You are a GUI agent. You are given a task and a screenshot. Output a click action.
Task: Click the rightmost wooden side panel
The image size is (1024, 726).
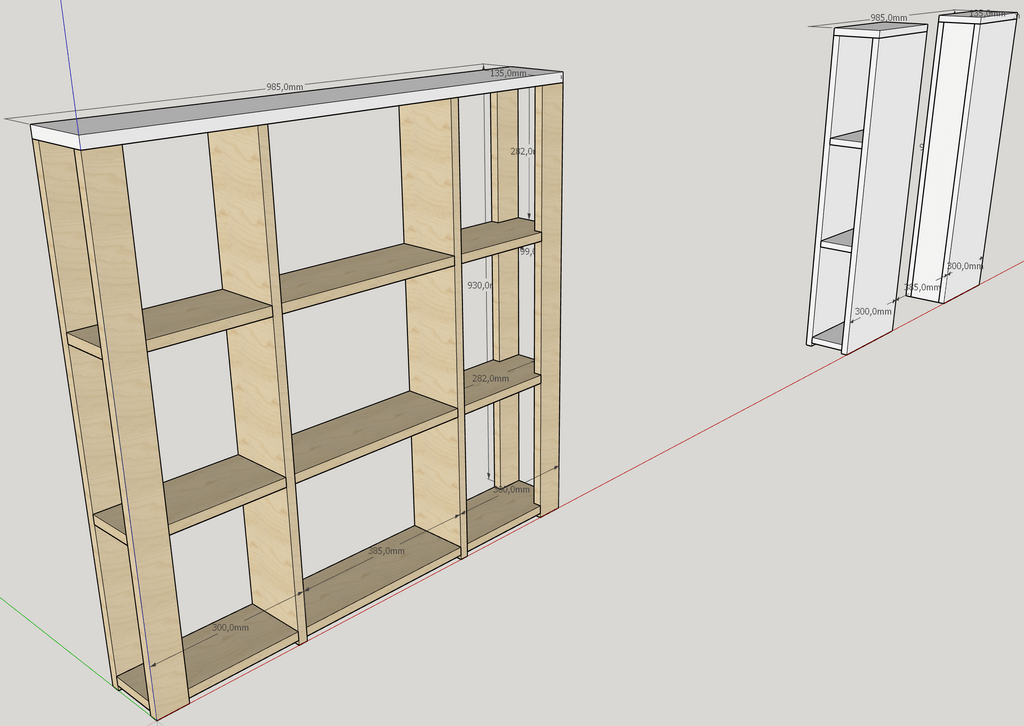549,300
